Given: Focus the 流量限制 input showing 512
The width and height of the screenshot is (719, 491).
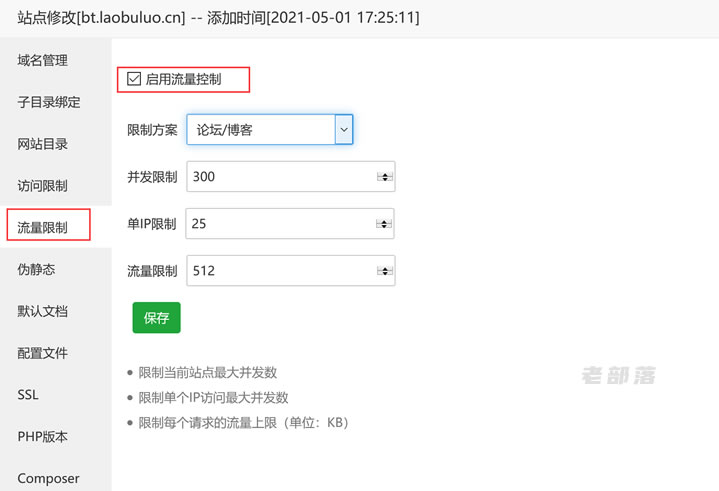Looking at the screenshot, I should pos(291,270).
